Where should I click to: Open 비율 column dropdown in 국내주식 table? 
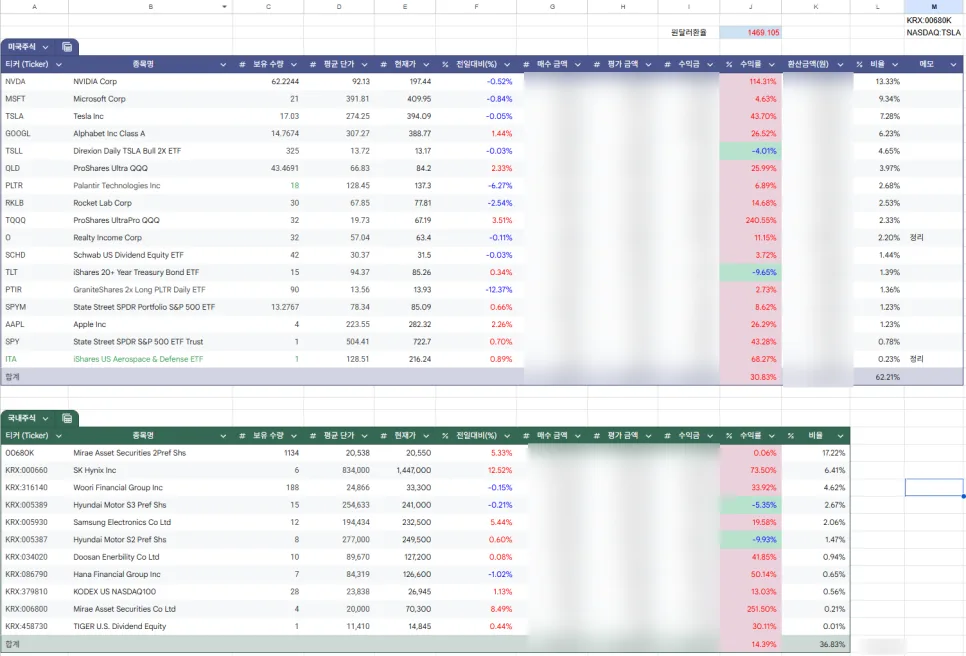pos(840,436)
